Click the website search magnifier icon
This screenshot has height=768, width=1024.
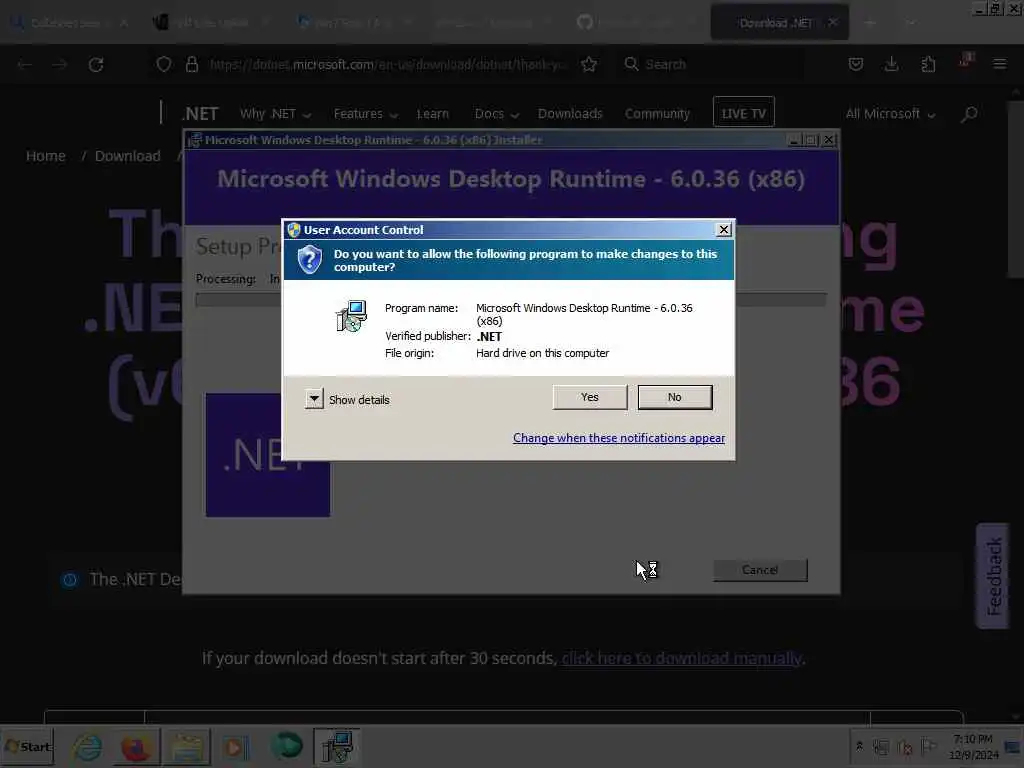[970, 114]
